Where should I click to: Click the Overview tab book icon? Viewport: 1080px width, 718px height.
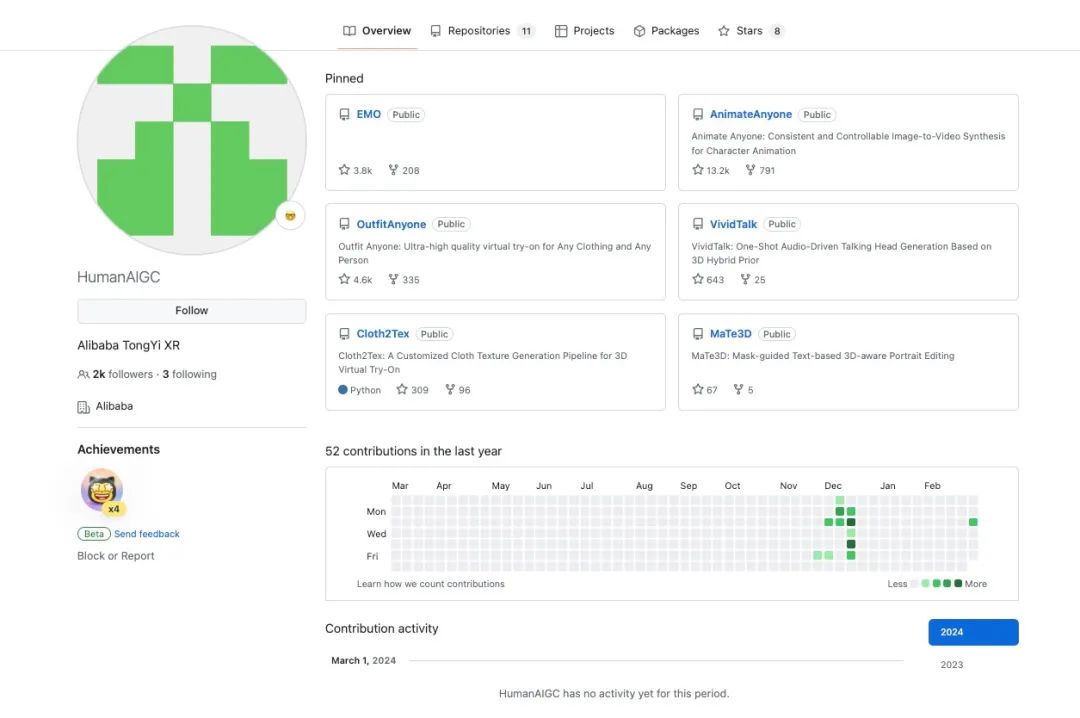[x=349, y=31]
